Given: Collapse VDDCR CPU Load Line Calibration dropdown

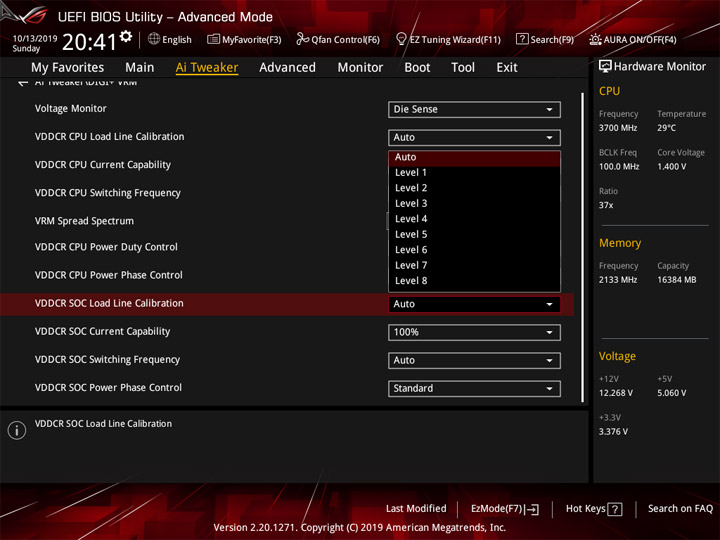Looking at the screenshot, I should (474, 137).
